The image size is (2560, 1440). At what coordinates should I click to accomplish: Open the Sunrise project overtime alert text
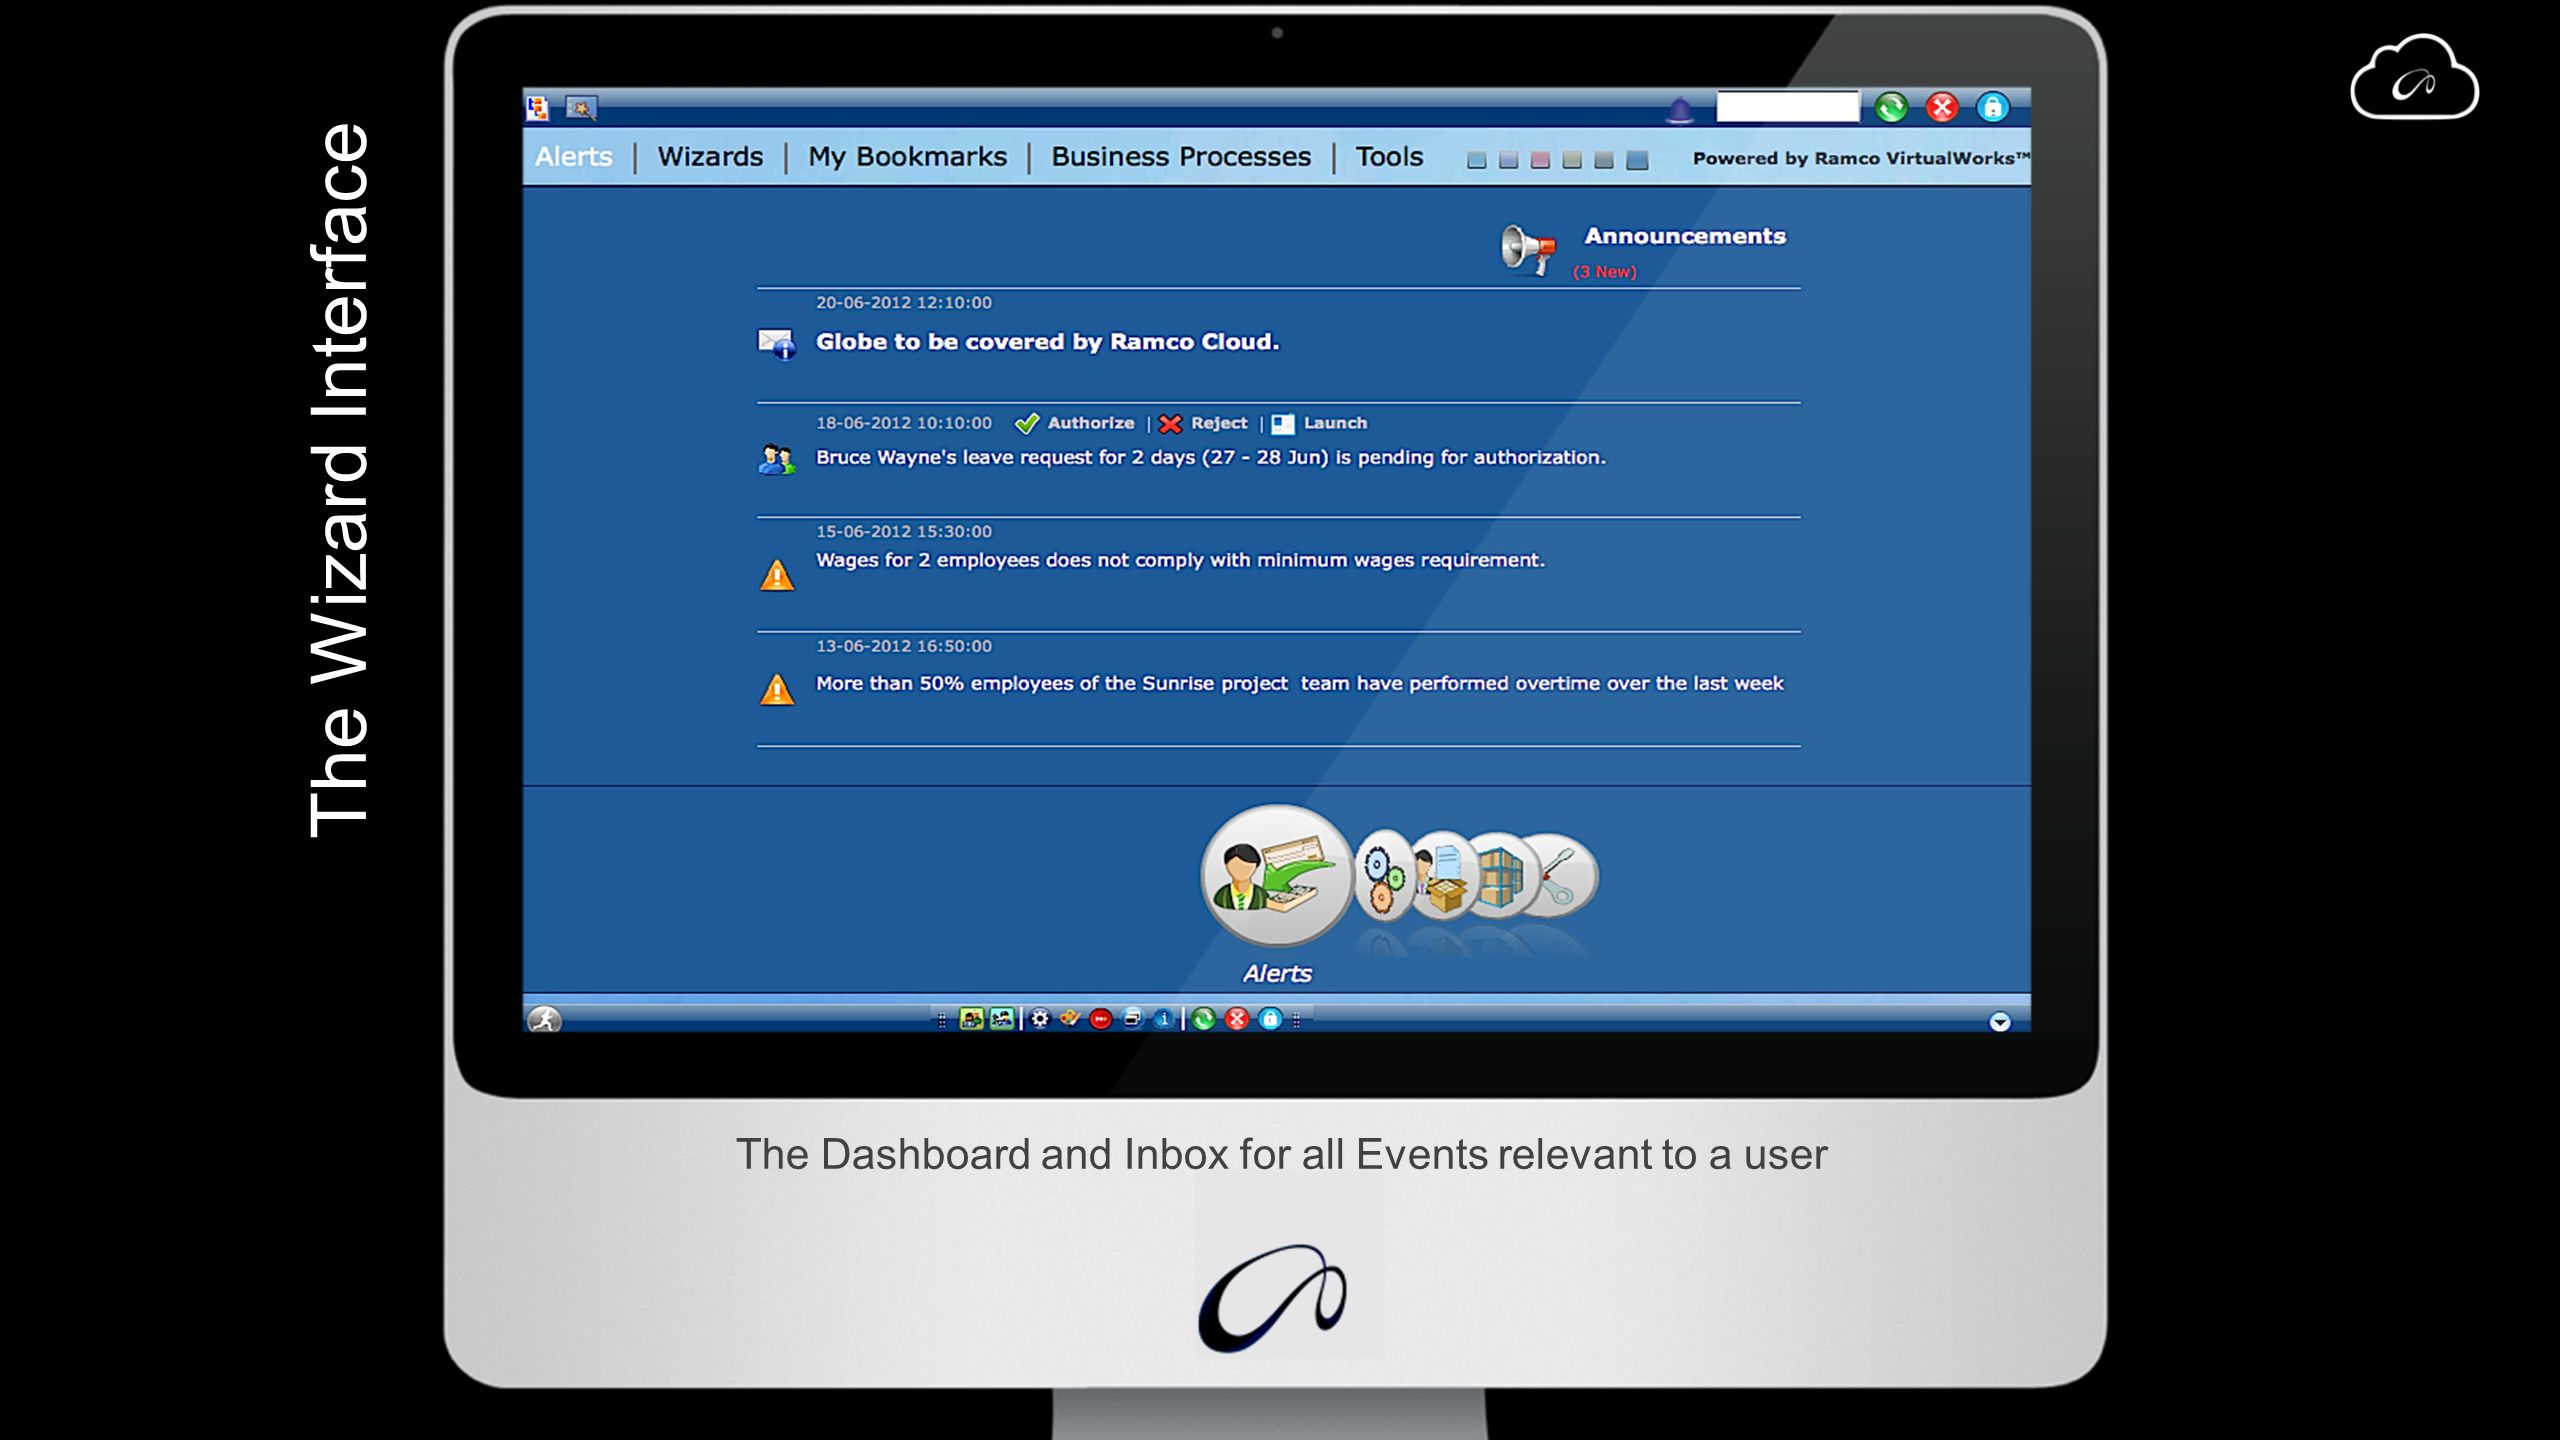tap(1299, 683)
